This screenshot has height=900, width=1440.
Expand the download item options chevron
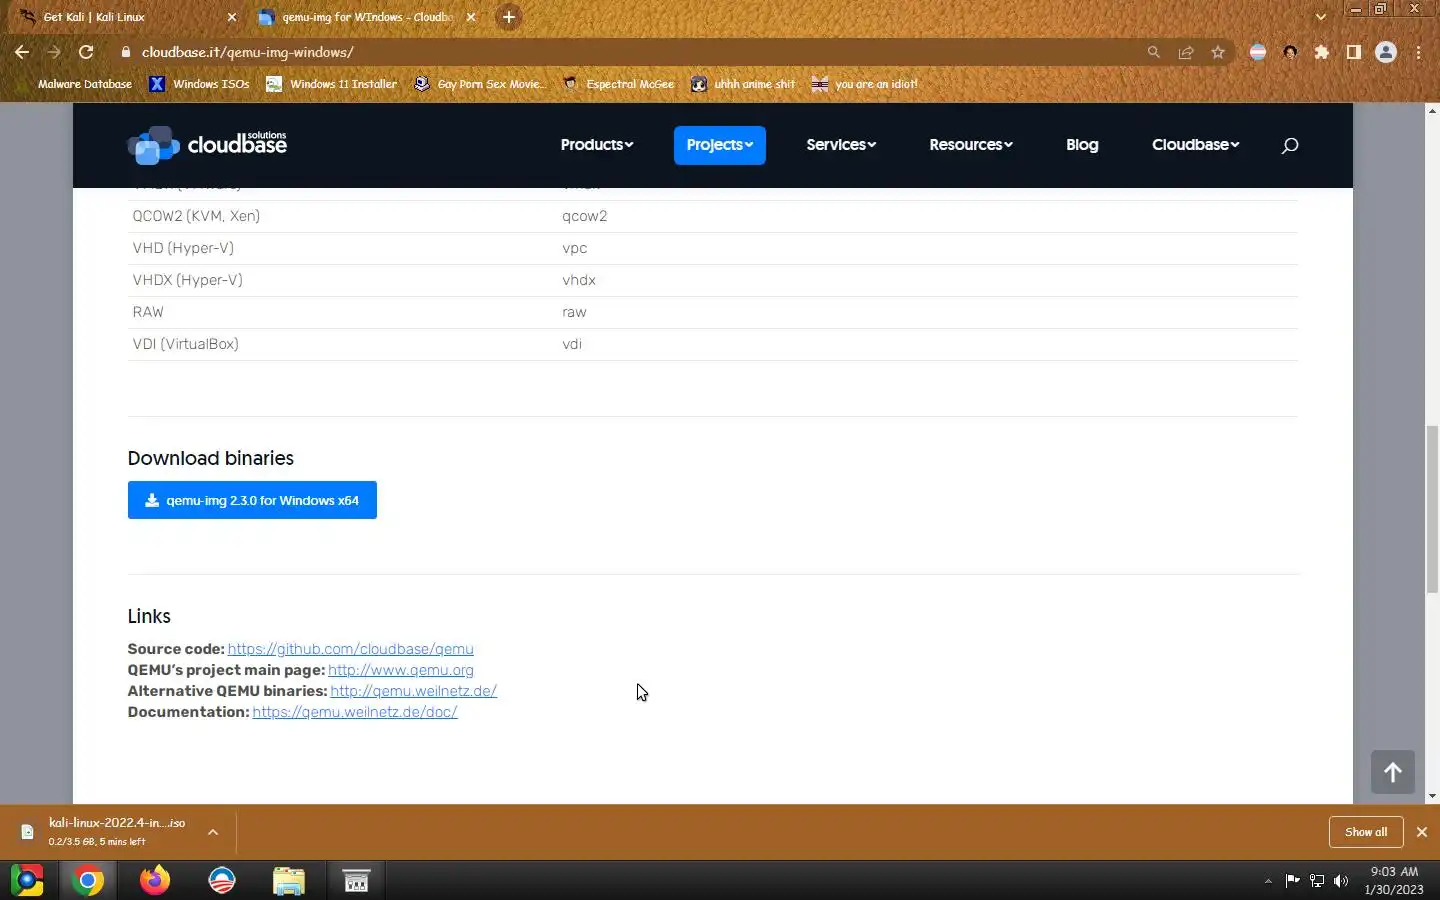pos(213,832)
